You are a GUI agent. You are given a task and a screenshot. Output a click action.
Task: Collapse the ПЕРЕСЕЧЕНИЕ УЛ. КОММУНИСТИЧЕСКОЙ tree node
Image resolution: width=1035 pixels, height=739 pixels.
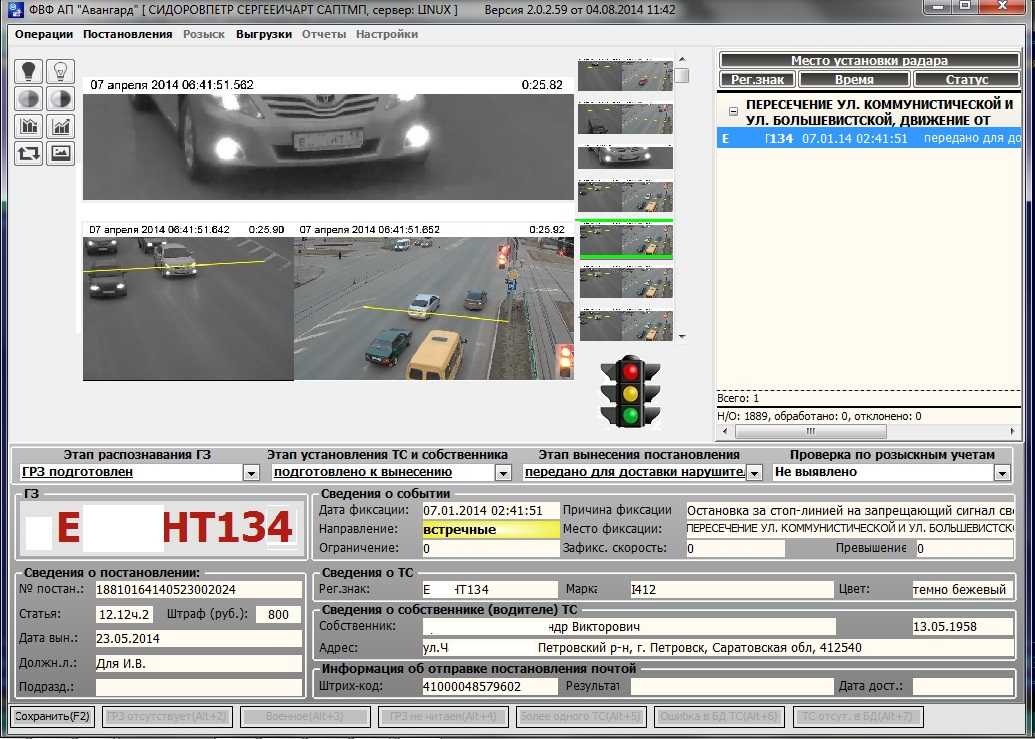click(x=733, y=112)
